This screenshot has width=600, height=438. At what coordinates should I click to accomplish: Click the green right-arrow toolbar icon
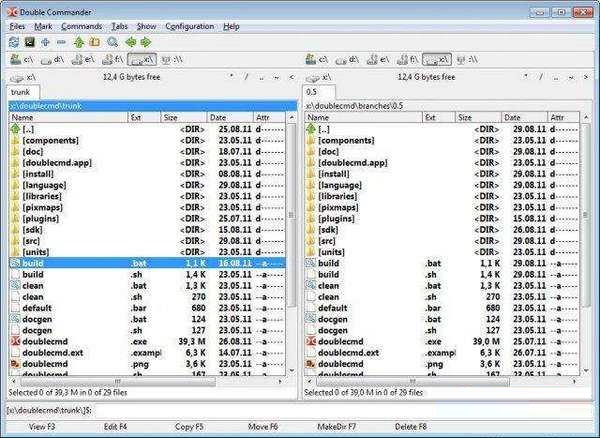(146, 42)
